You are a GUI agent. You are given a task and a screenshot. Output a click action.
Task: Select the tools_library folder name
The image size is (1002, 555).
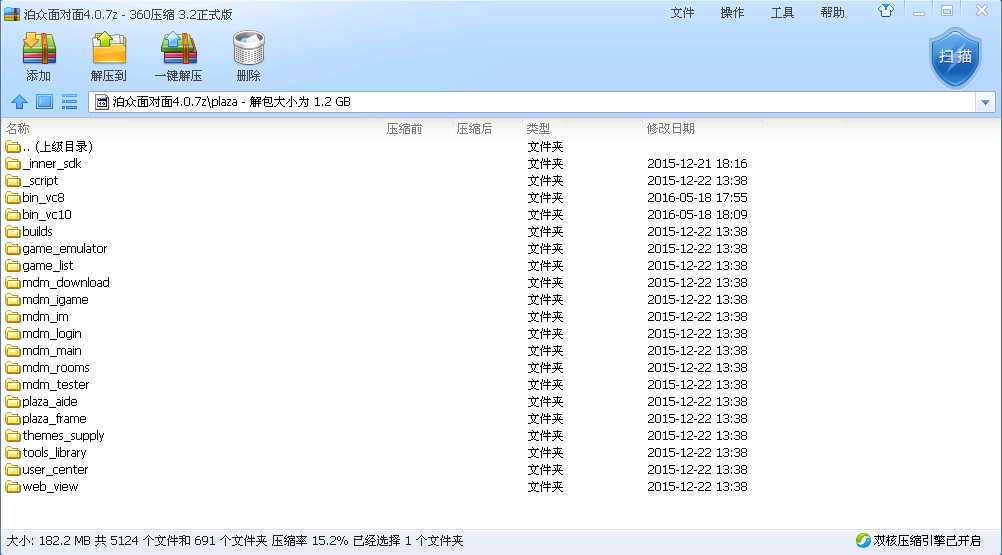54,453
